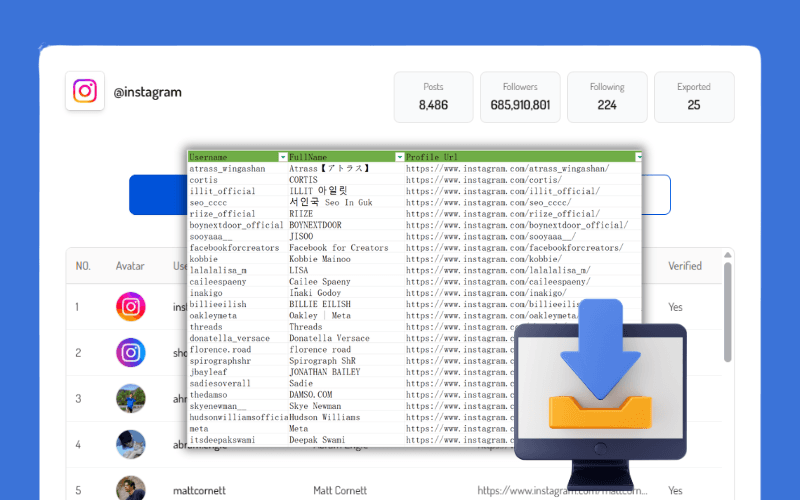Open the FullName column filter dropdown
This screenshot has height=500, width=800.
(x=399, y=157)
